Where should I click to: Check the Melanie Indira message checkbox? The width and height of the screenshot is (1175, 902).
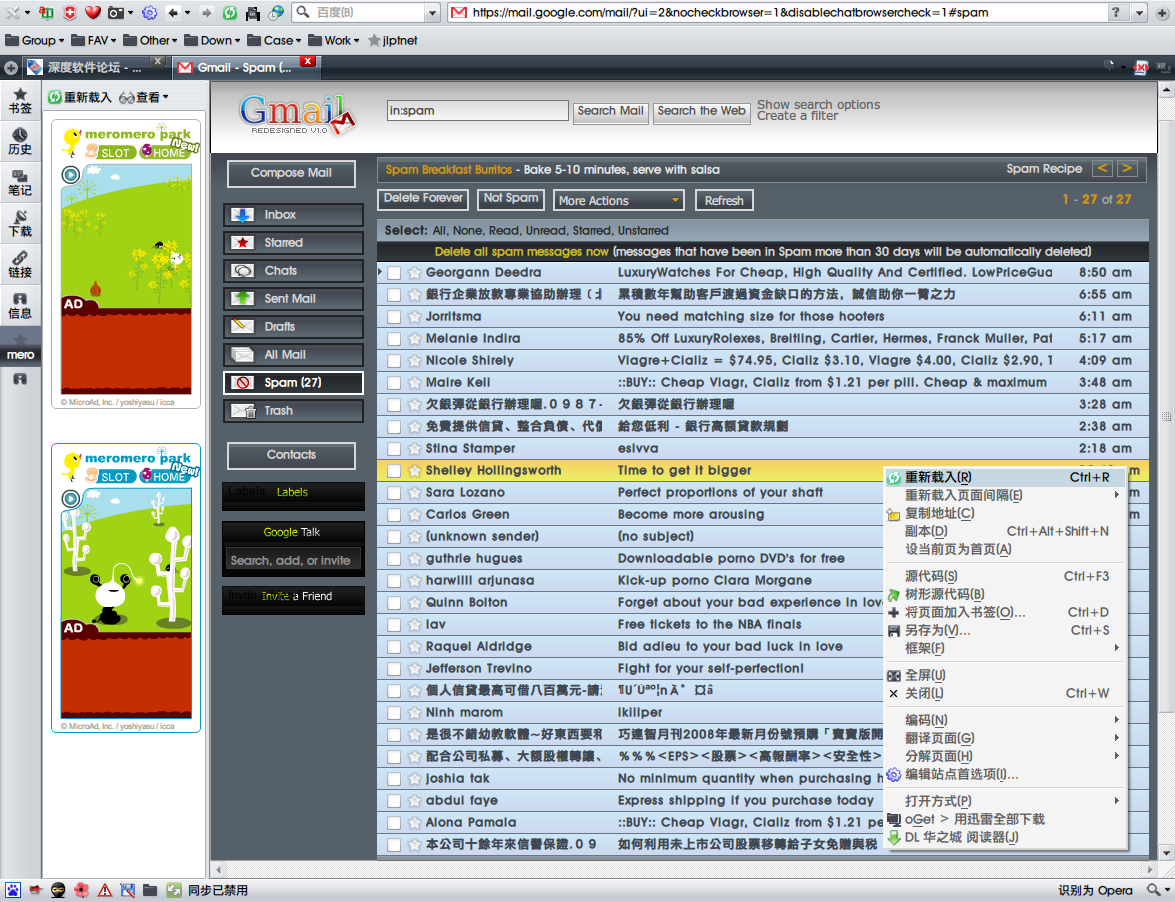click(393, 339)
